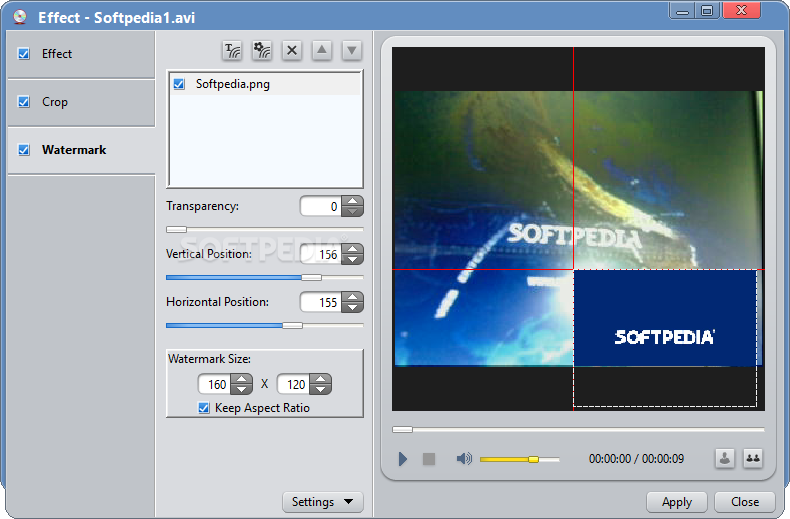790x519 pixels.
Task: Open the Crop tab
Action: [81, 102]
